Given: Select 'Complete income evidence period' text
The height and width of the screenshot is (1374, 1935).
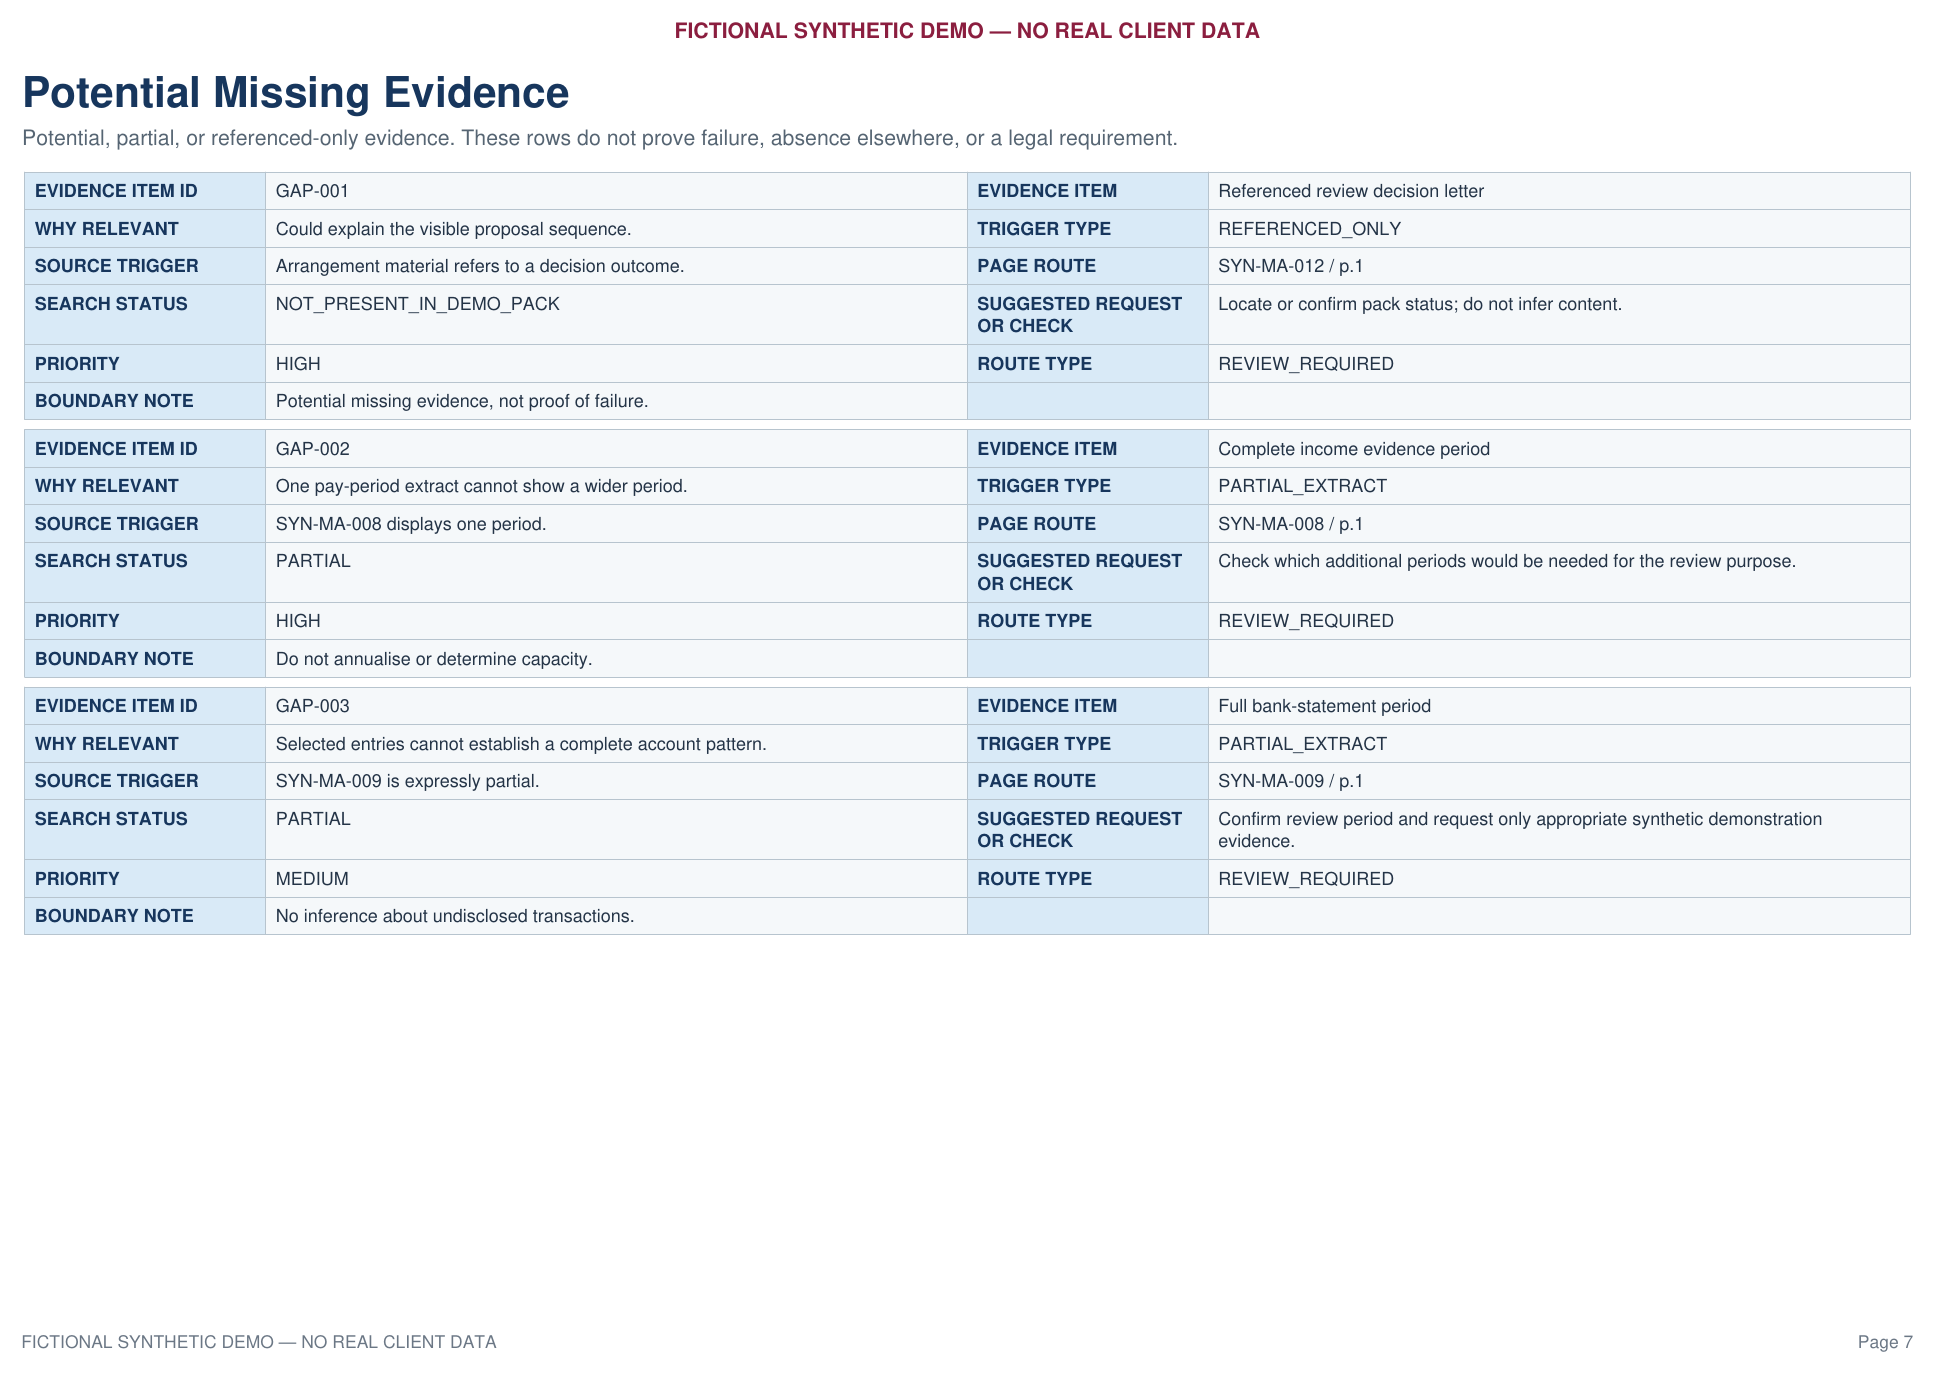Looking at the screenshot, I should [1354, 449].
